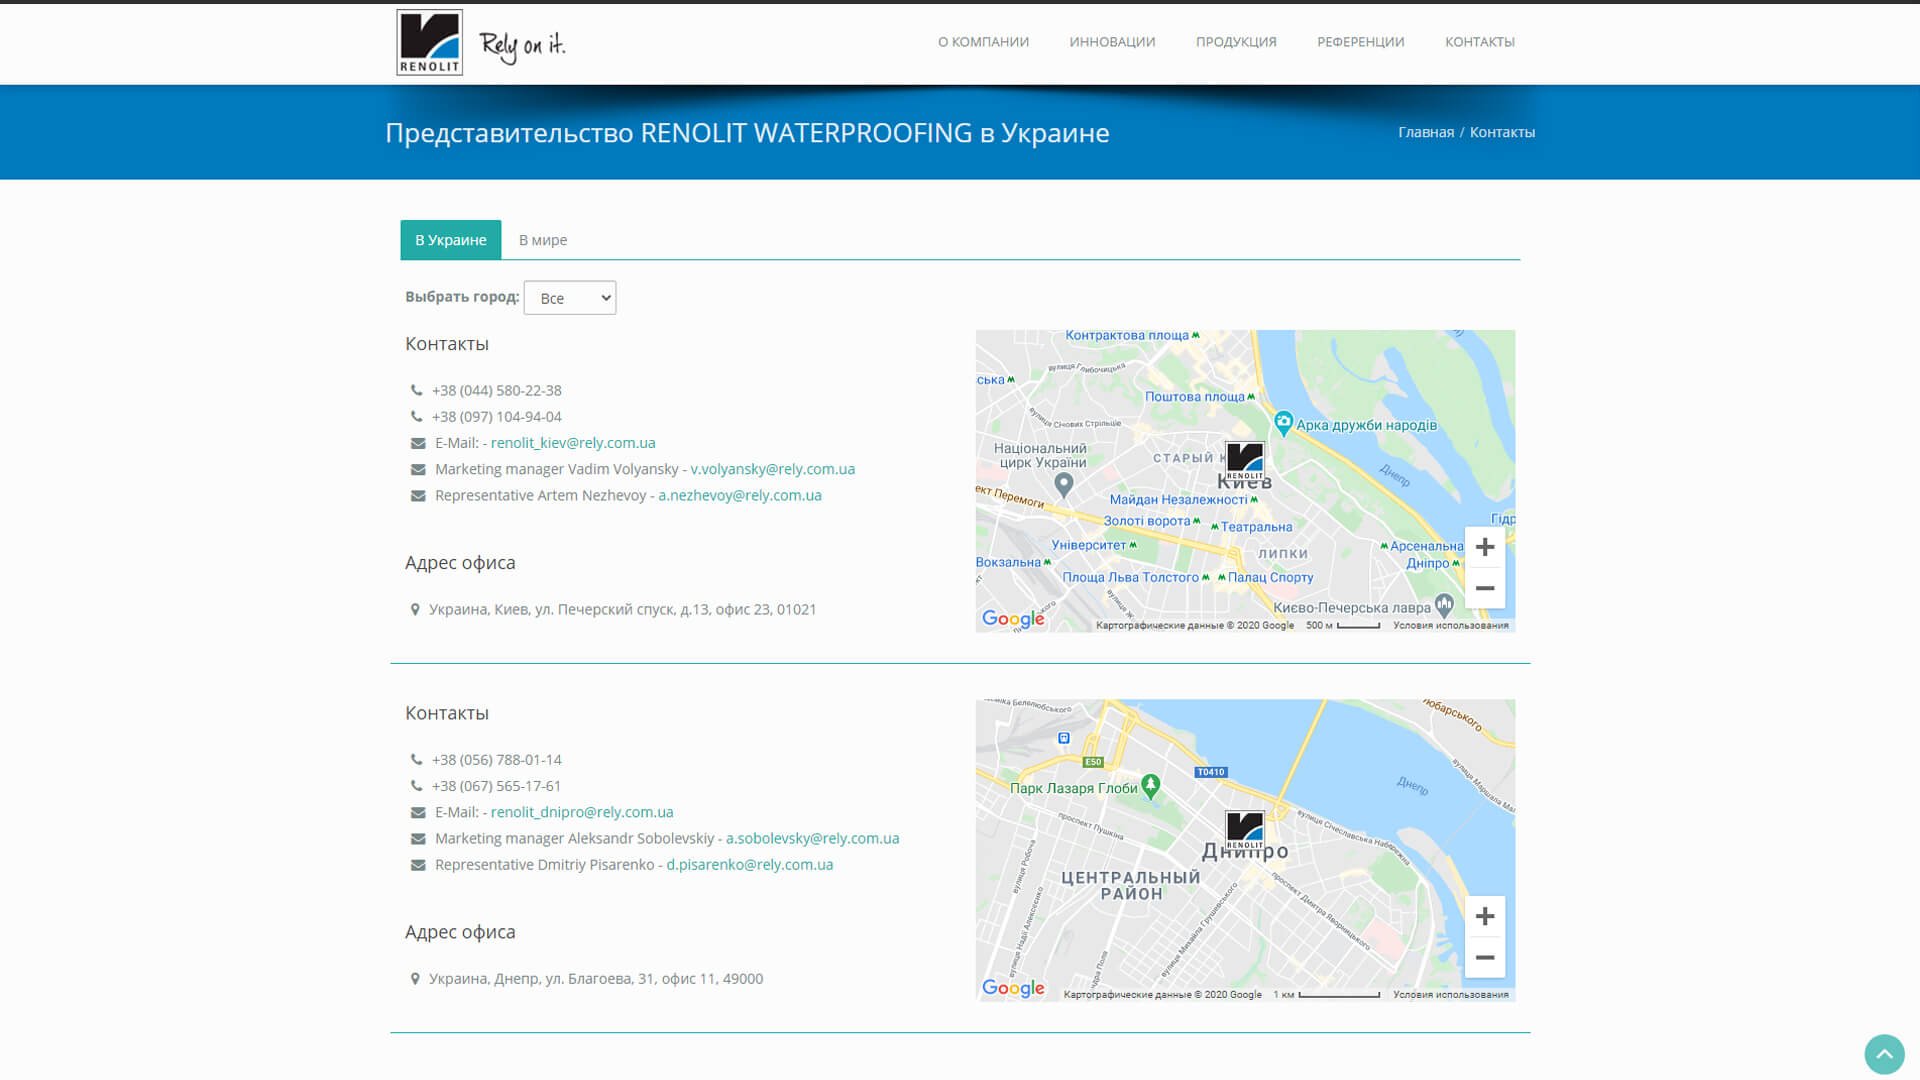The image size is (1920, 1080).
Task: Switch to the В мире tab
Action: tap(543, 240)
